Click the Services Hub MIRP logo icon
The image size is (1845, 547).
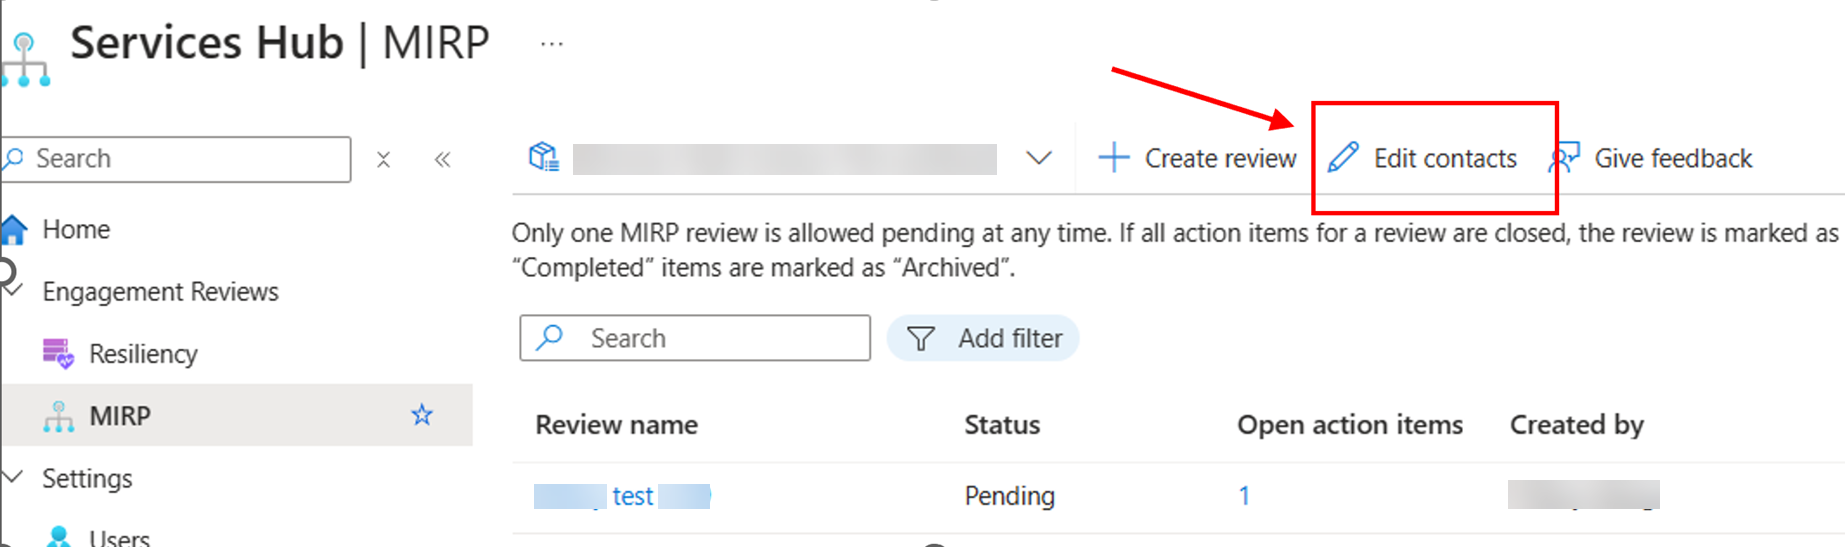(x=25, y=60)
